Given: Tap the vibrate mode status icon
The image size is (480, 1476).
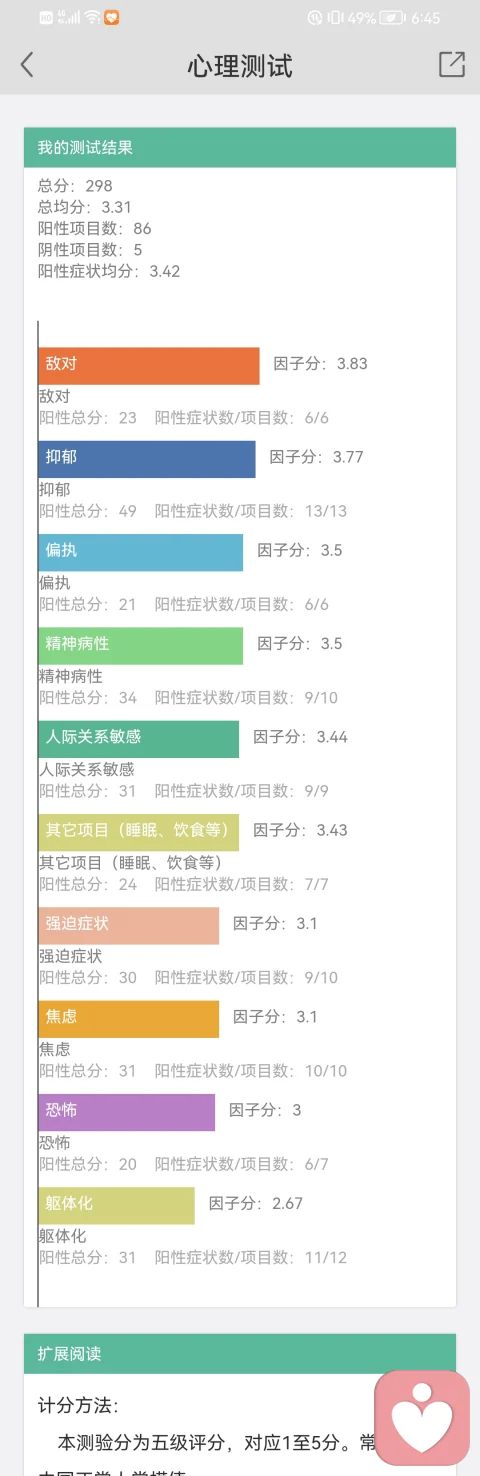Looking at the screenshot, I should point(335,18).
